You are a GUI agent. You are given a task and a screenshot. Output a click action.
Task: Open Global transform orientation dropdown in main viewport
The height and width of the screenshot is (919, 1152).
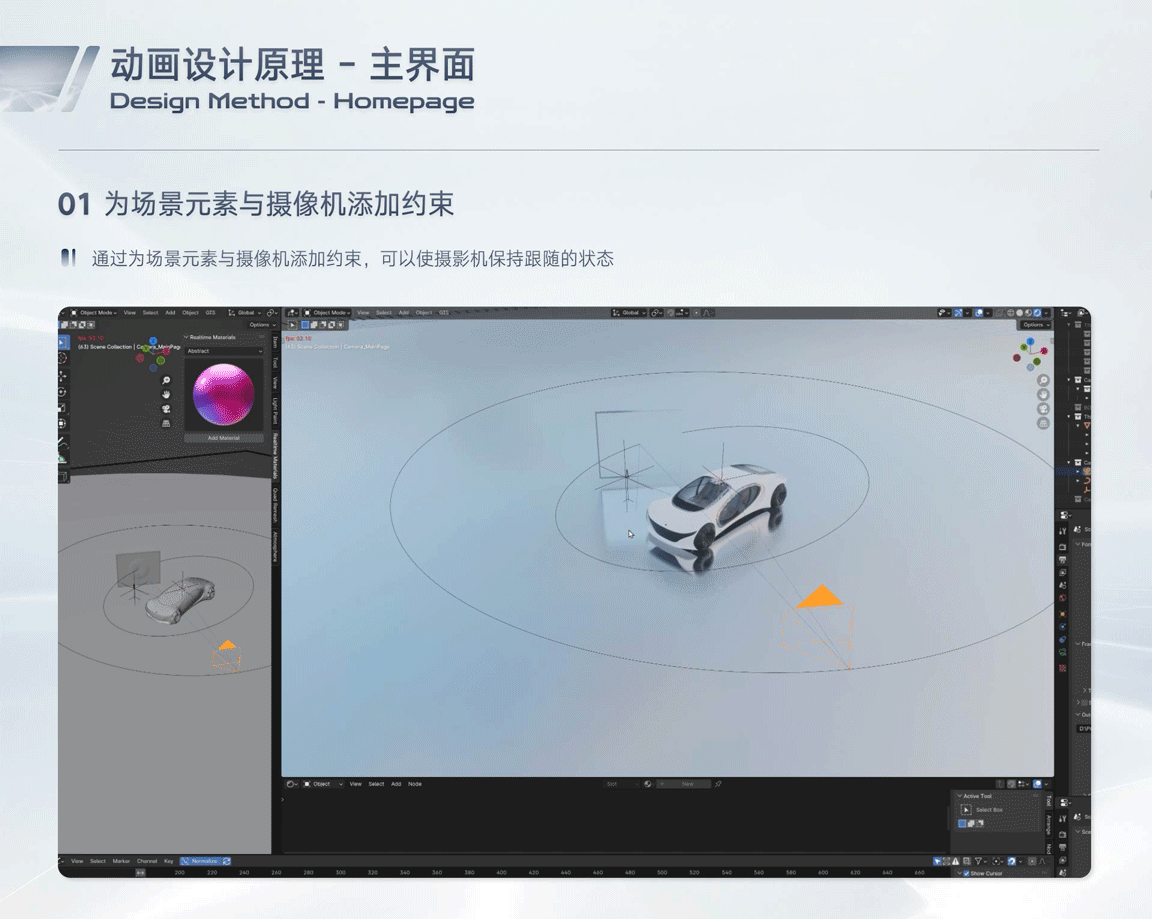(630, 313)
